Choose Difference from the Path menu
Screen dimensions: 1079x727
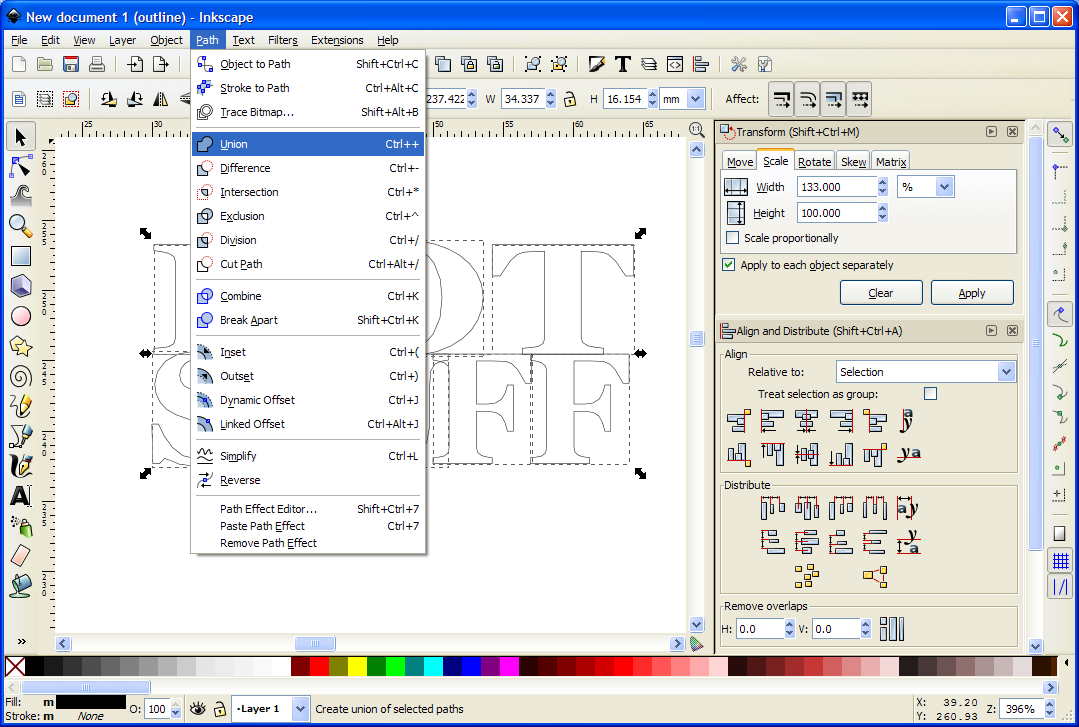coord(245,168)
